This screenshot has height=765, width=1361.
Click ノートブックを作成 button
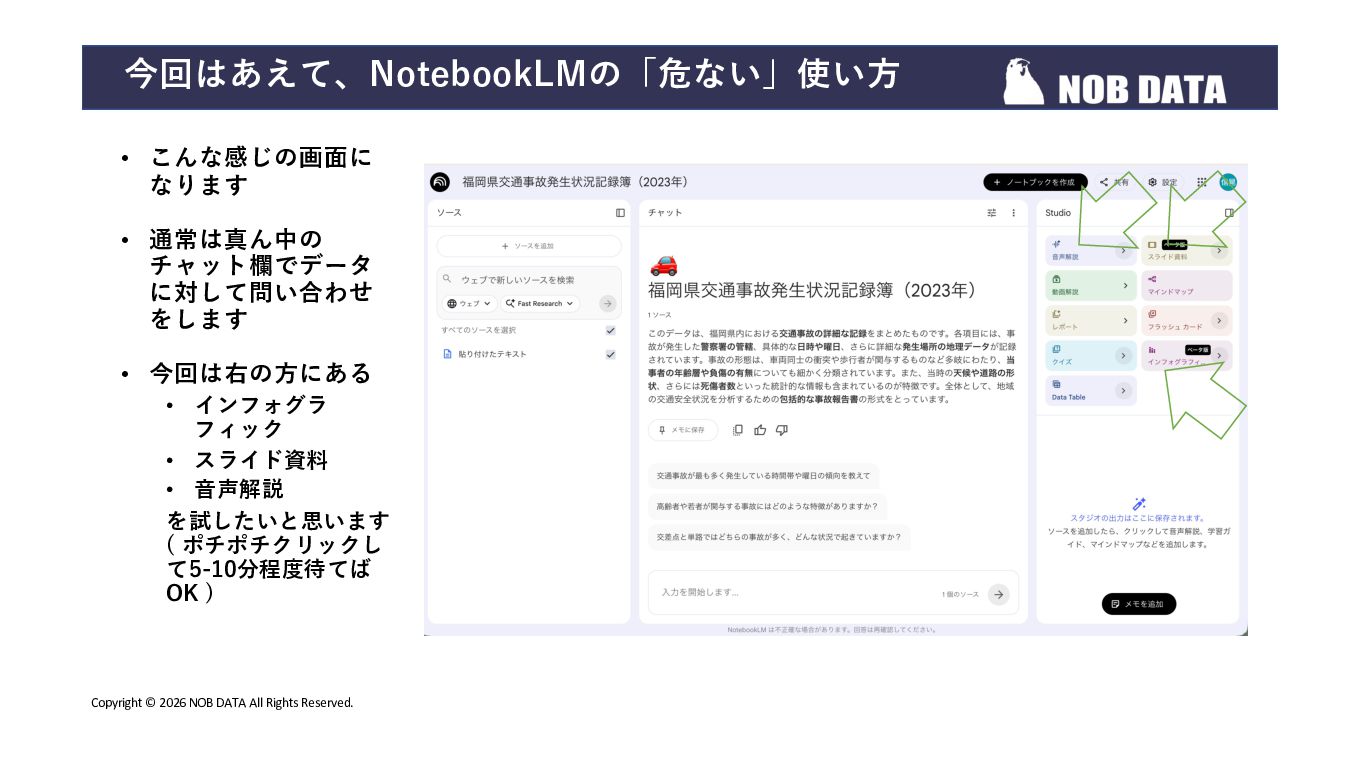[x=1035, y=182]
